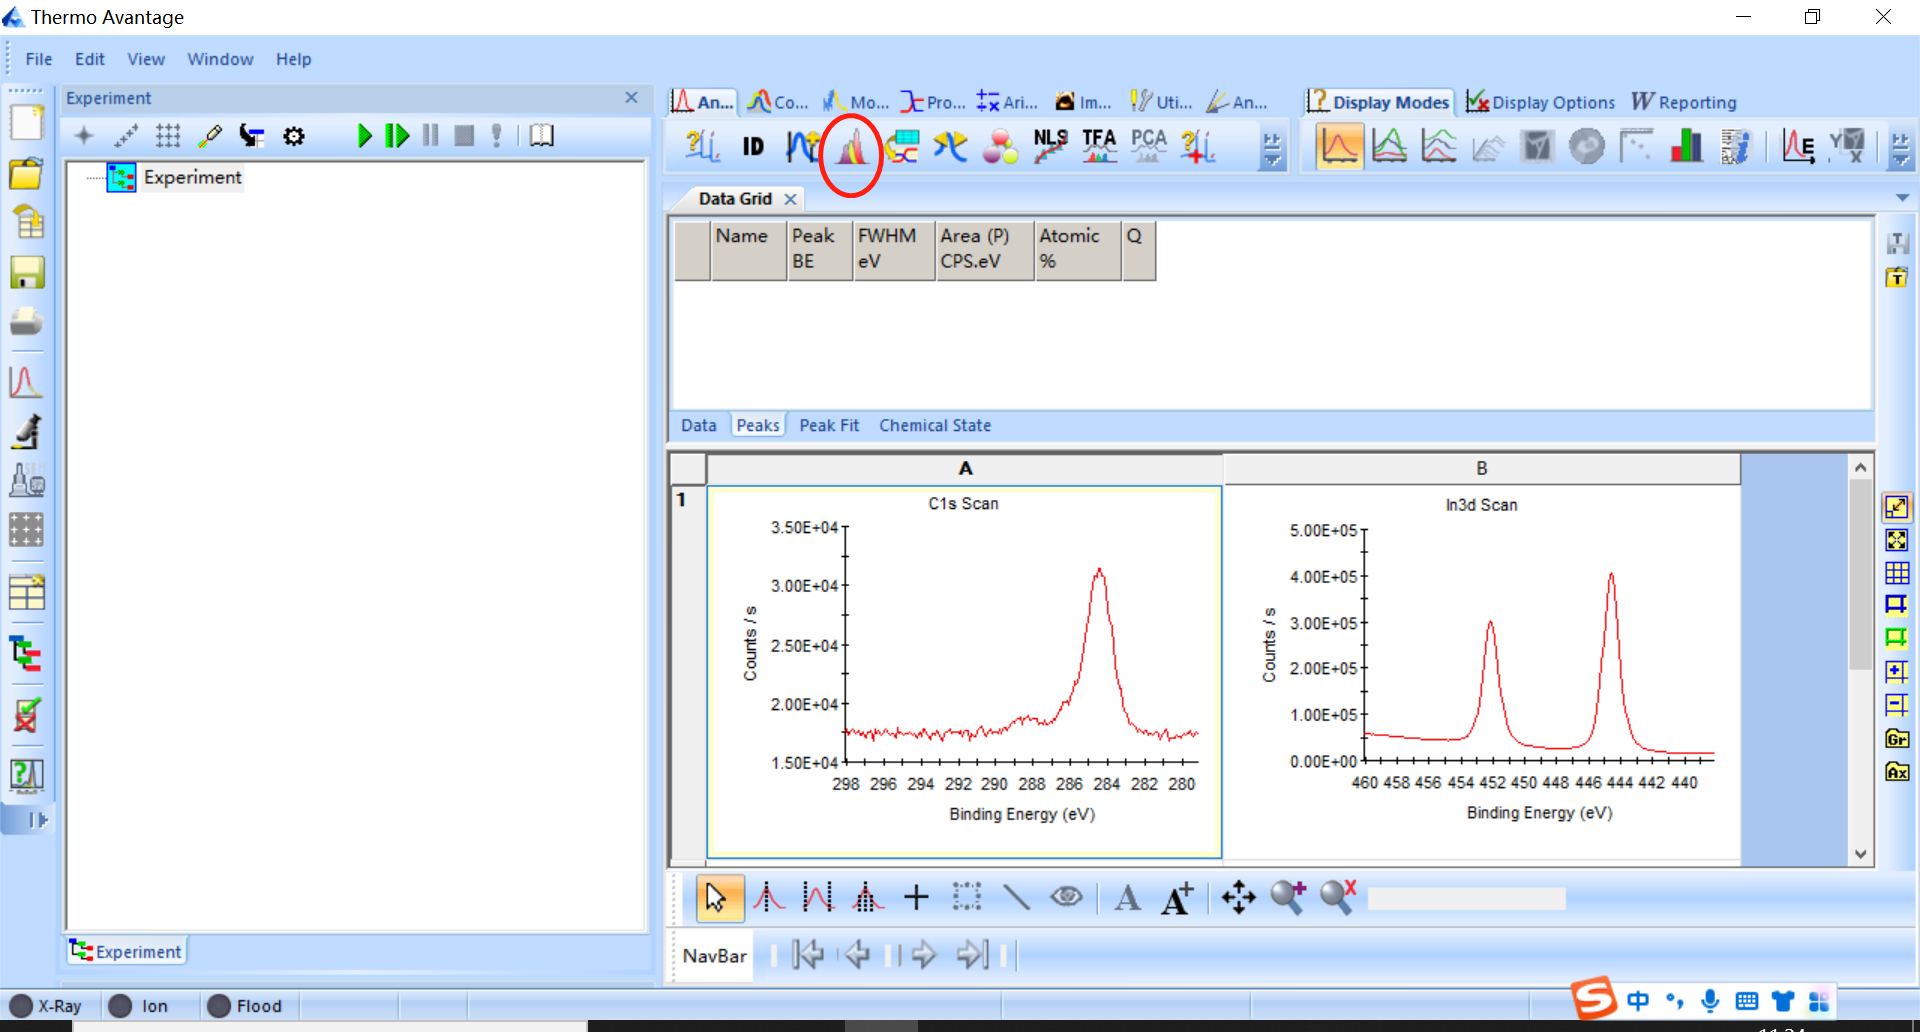The image size is (1920, 1032).
Task: Expand the display modes toolbar overflow
Action: [1900, 149]
